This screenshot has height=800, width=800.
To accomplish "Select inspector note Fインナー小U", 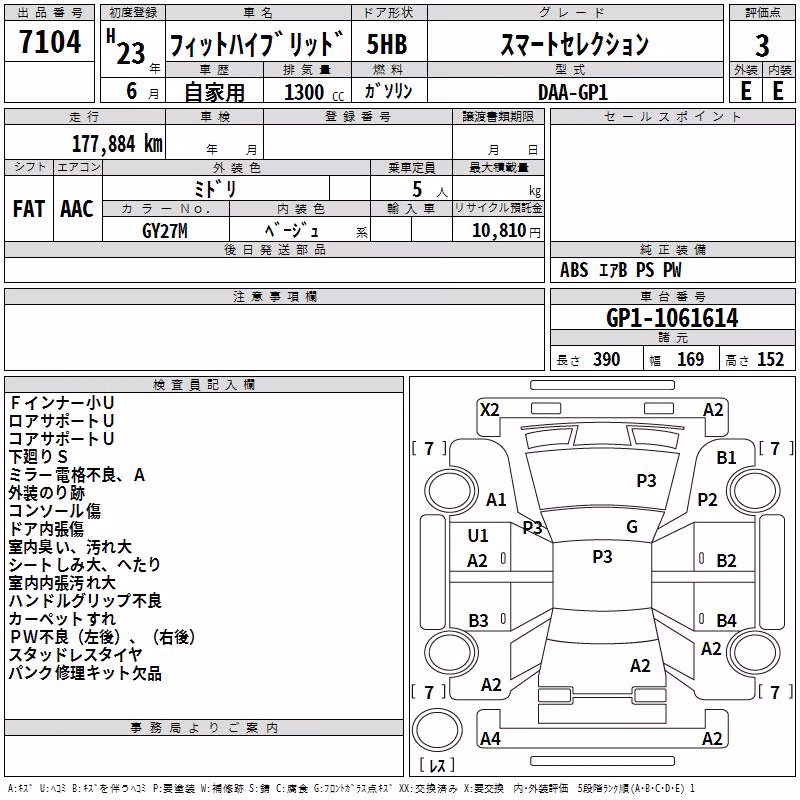I will [62, 403].
